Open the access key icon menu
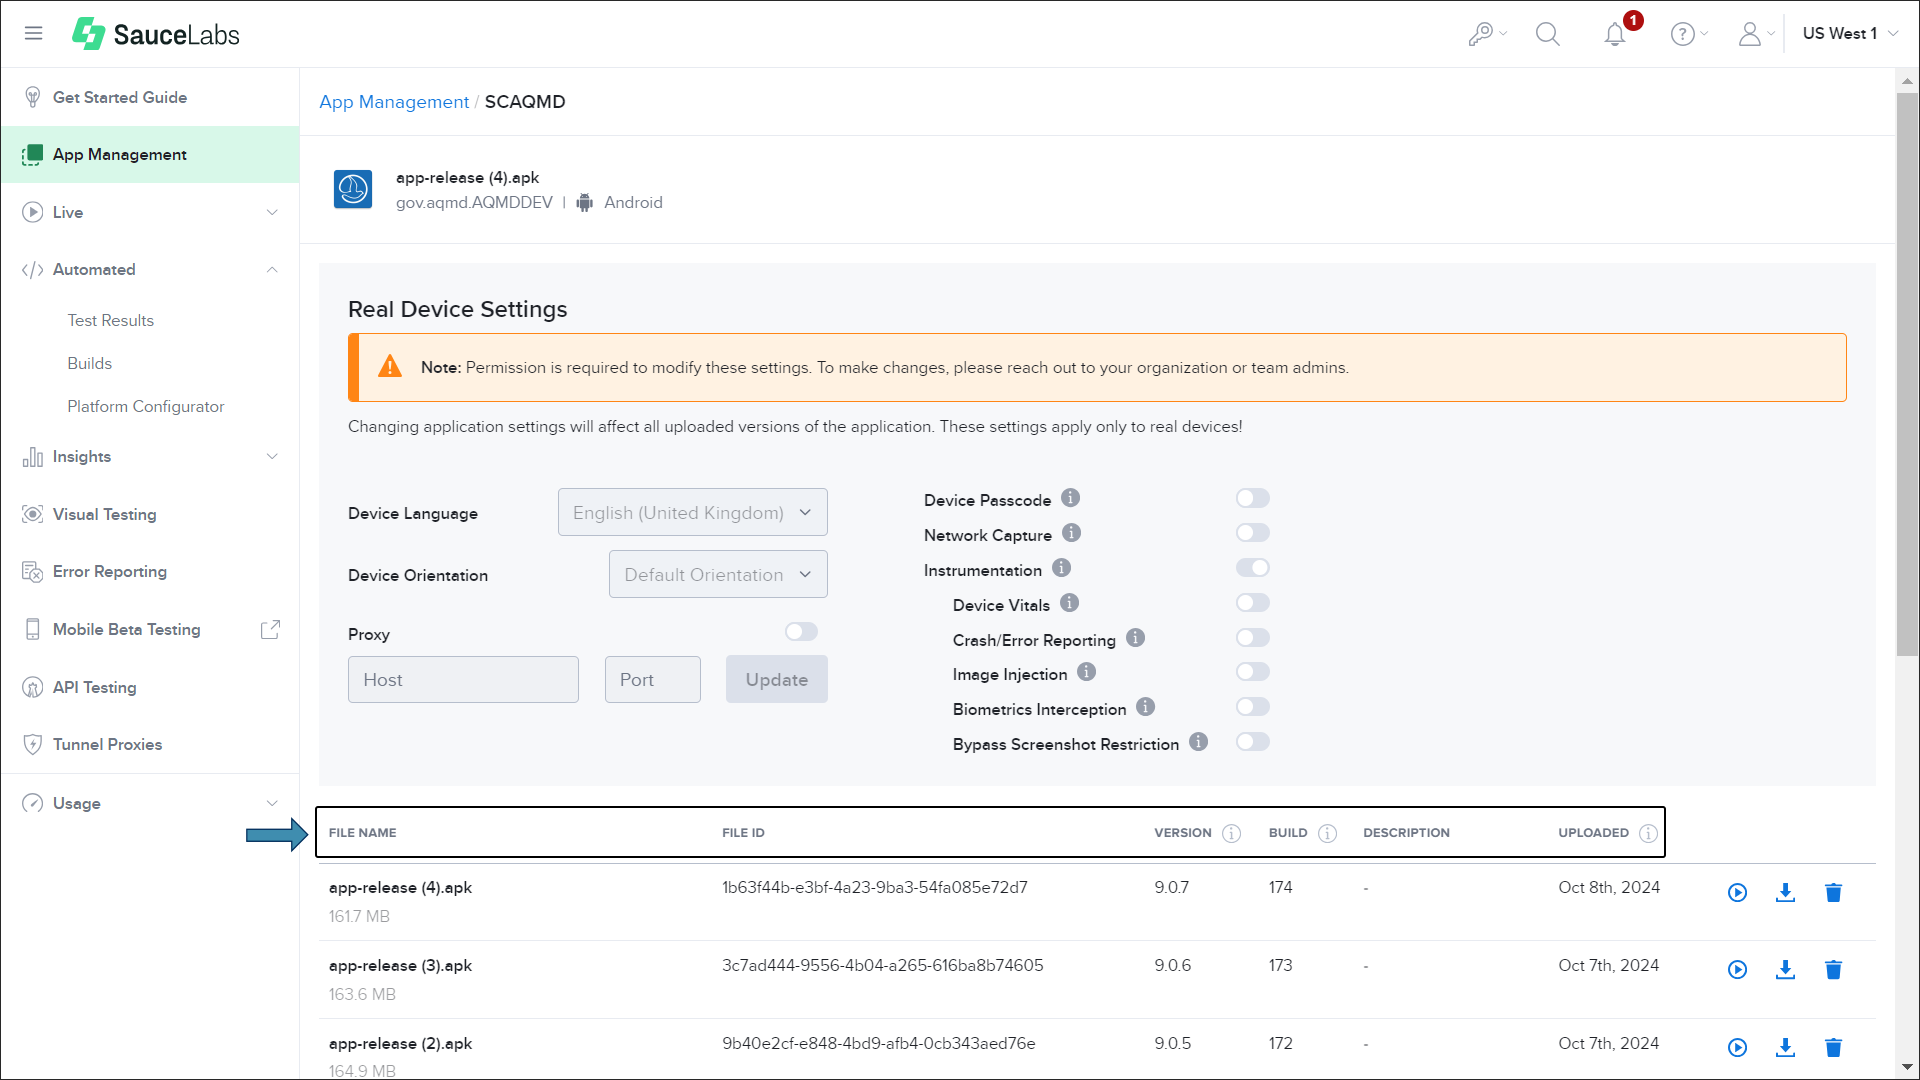This screenshot has width=1920, height=1080. 1487,34
